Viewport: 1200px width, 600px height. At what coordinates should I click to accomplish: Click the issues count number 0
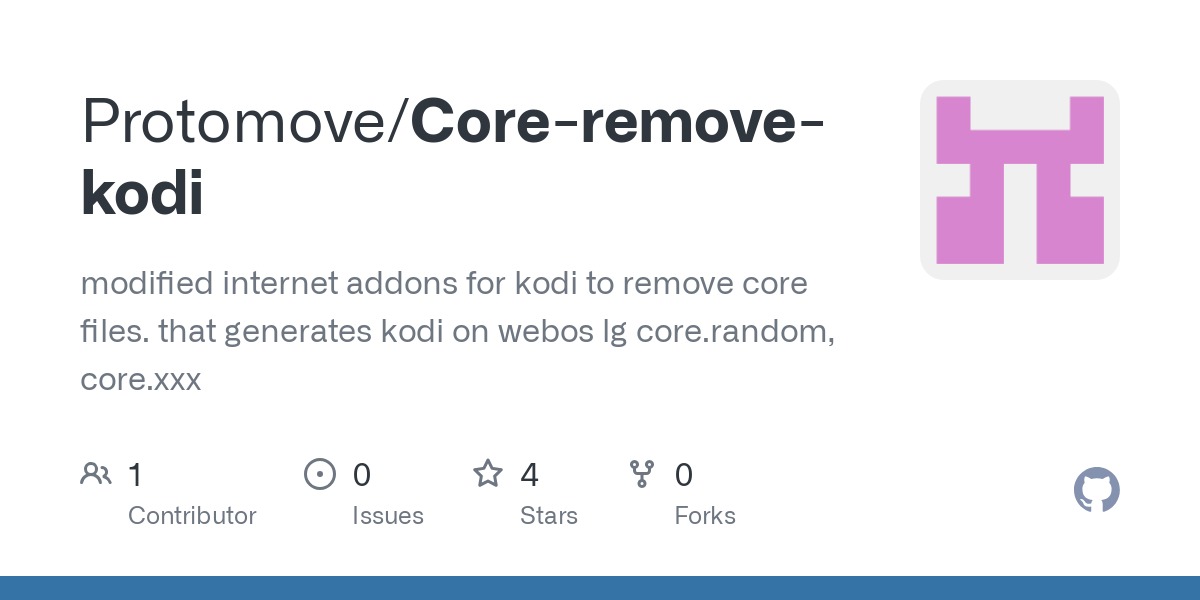362,474
